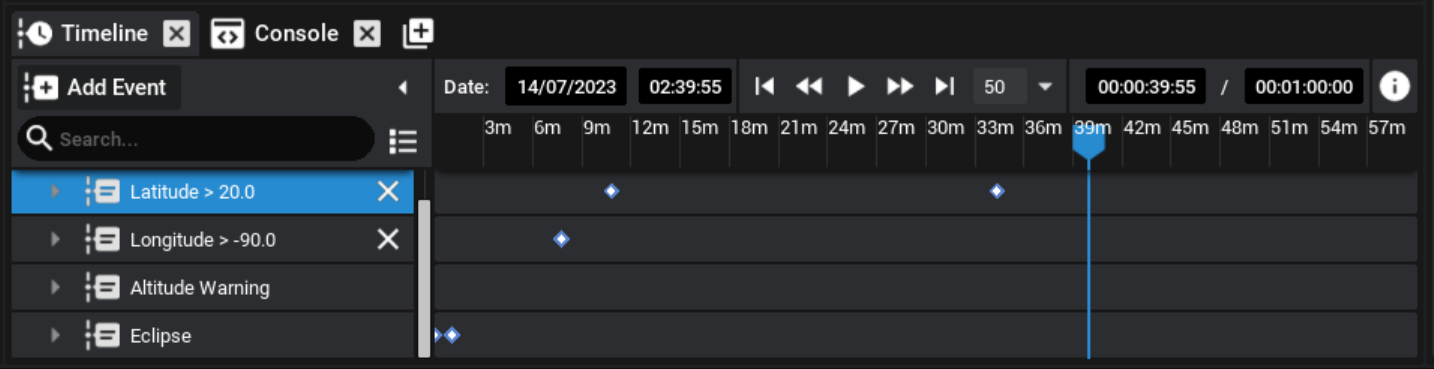Click the rewind playback icon
The height and width of the screenshot is (369, 1434).
[x=809, y=86]
